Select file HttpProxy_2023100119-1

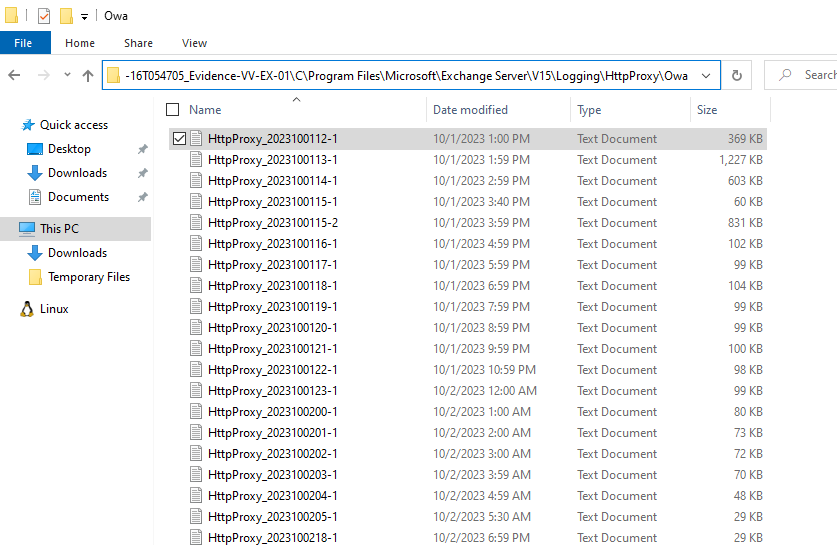click(x=273, y=307)
